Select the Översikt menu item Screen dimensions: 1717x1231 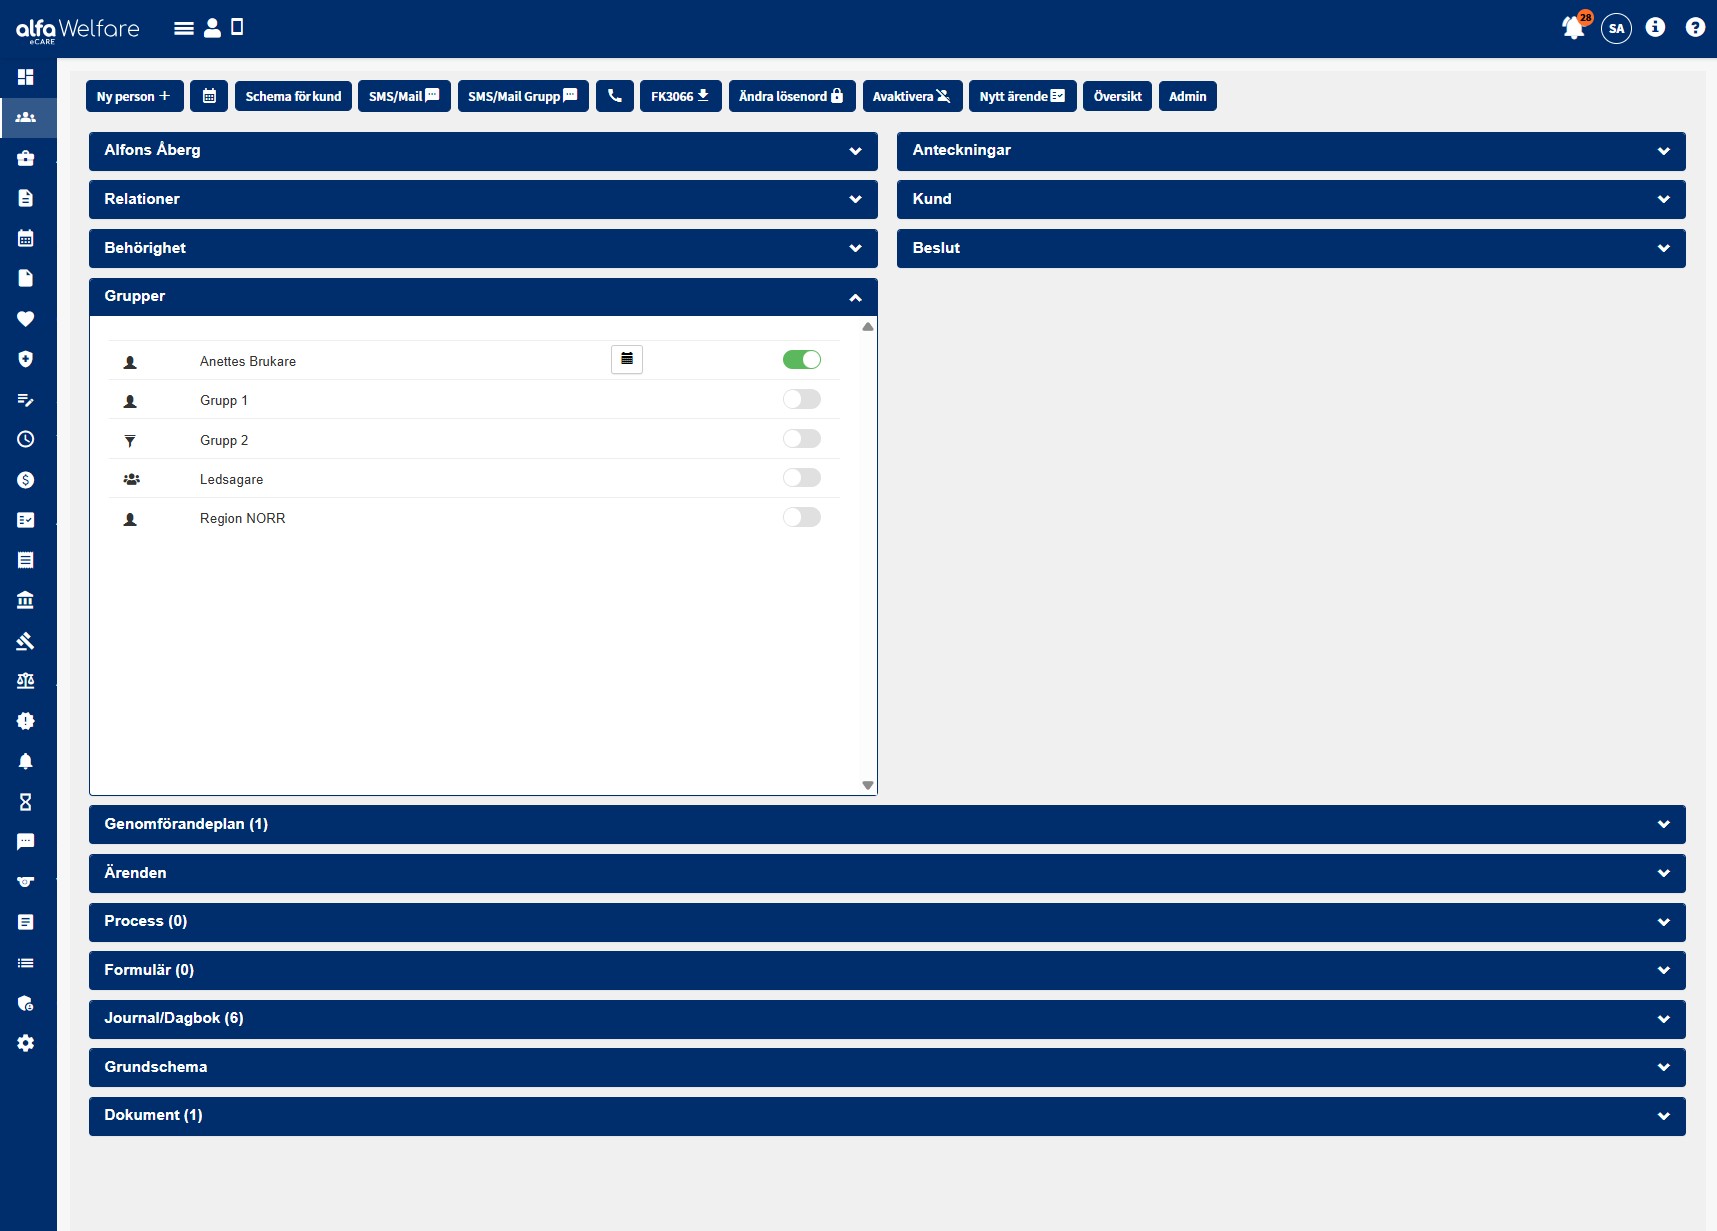[1117, 96]
